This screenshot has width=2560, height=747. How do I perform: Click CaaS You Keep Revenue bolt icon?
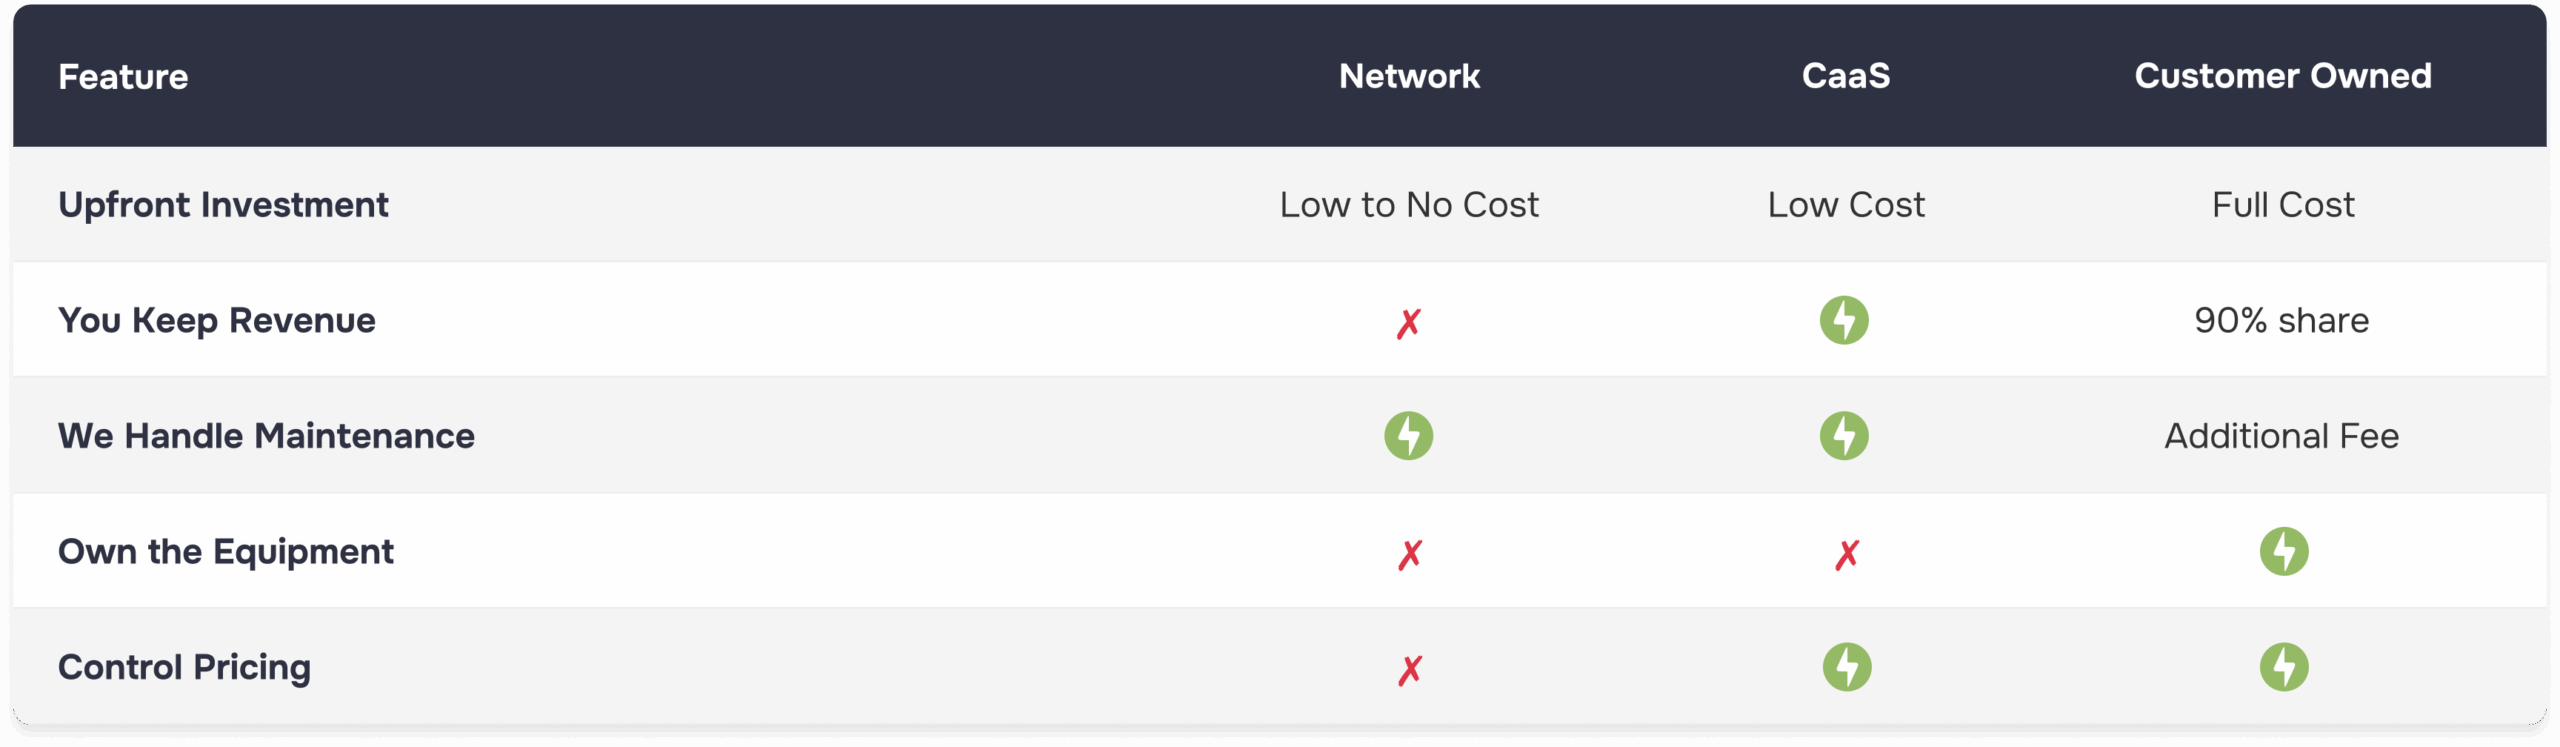point(1844,320)
